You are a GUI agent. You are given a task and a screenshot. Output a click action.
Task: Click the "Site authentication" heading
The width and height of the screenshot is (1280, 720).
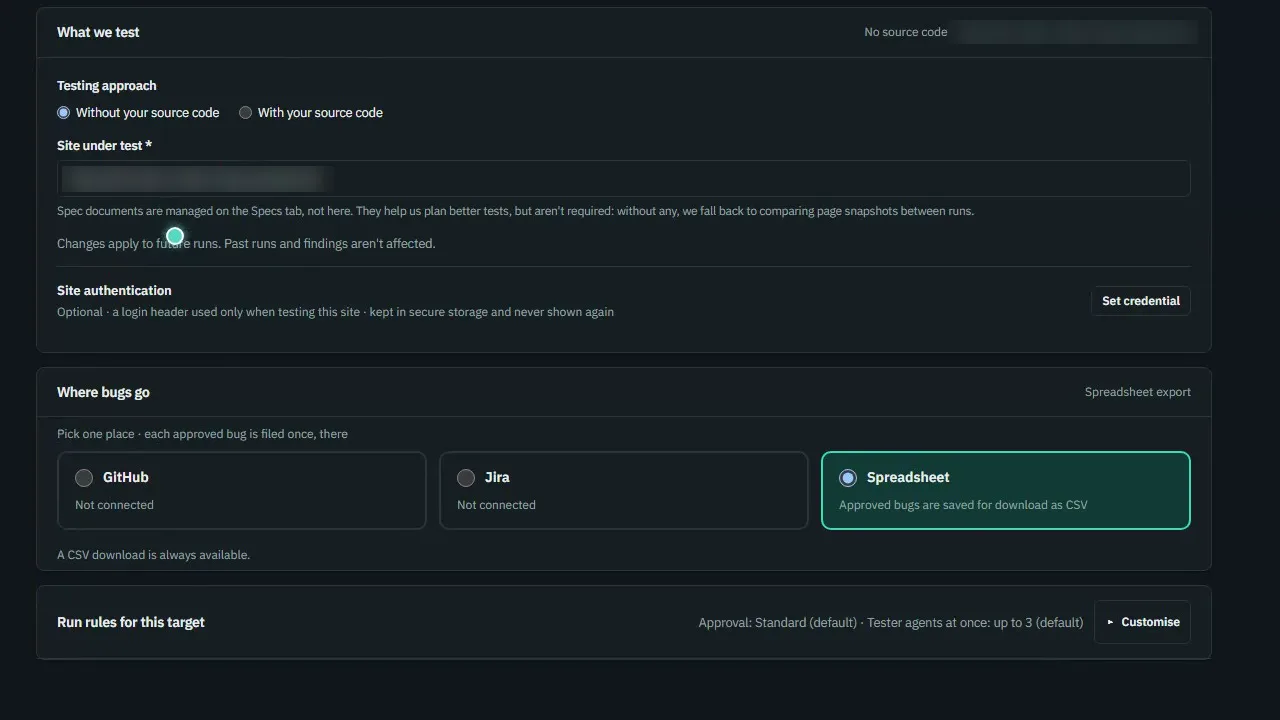click(114, 291)
